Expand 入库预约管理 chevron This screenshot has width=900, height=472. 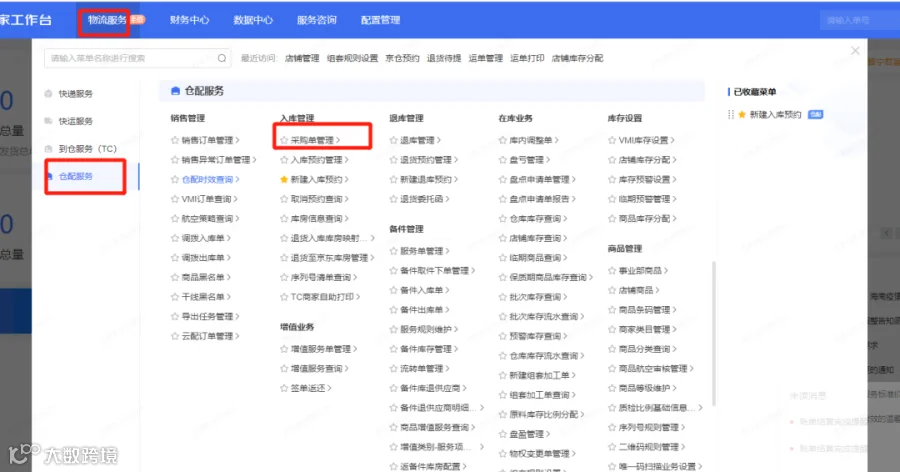coord(346,160)
